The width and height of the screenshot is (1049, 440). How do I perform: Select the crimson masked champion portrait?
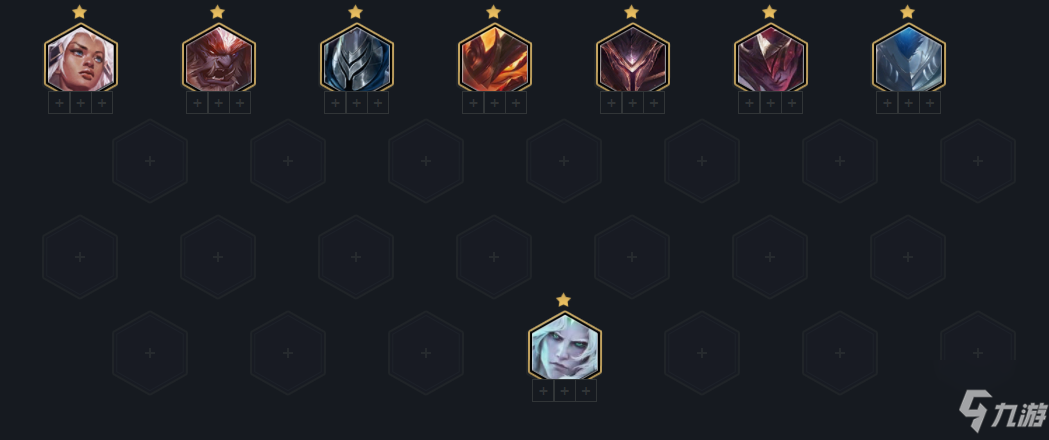coord(771,59)
